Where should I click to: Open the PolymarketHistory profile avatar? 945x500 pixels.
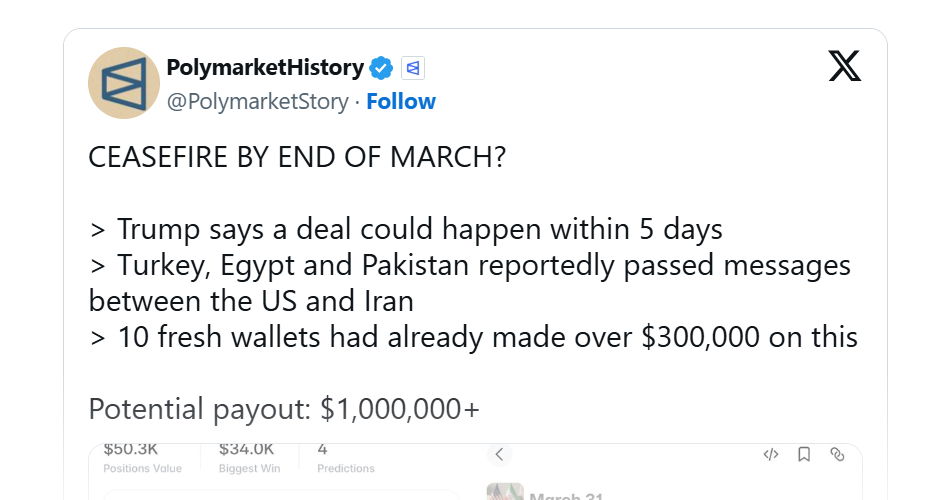pos(124,83)
